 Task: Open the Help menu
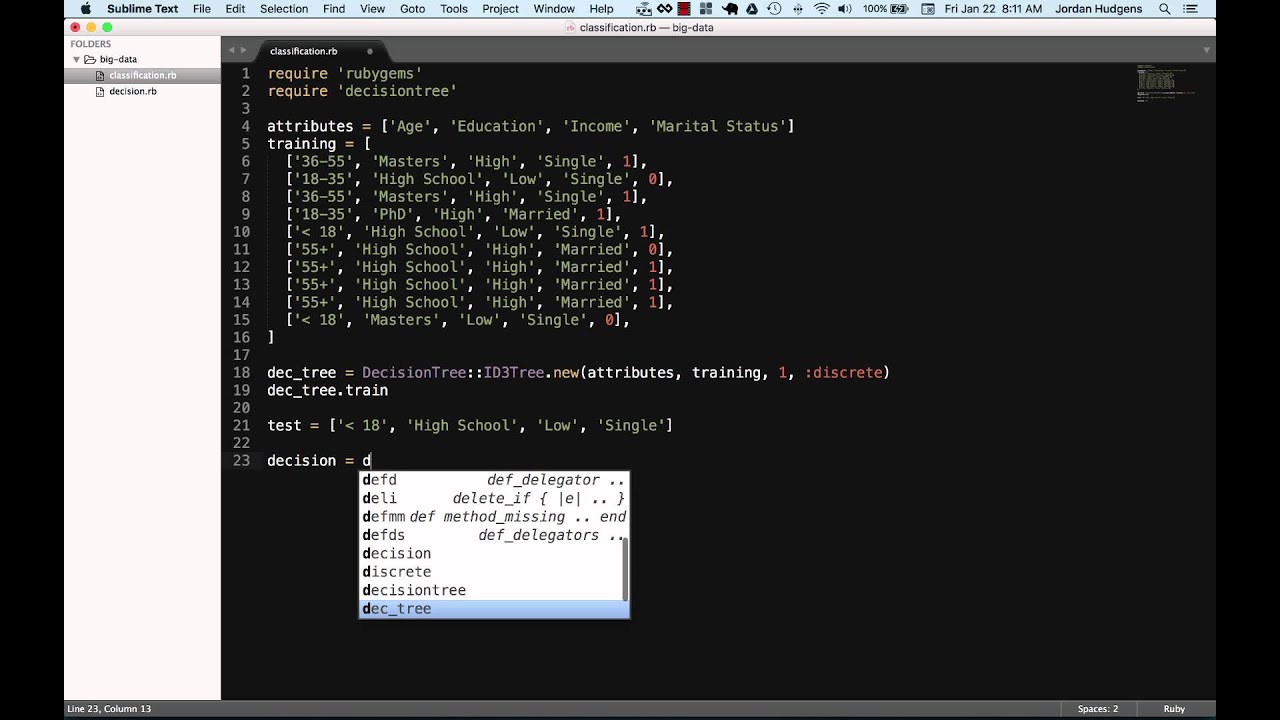pyautogui.click(x=601, y=9)
